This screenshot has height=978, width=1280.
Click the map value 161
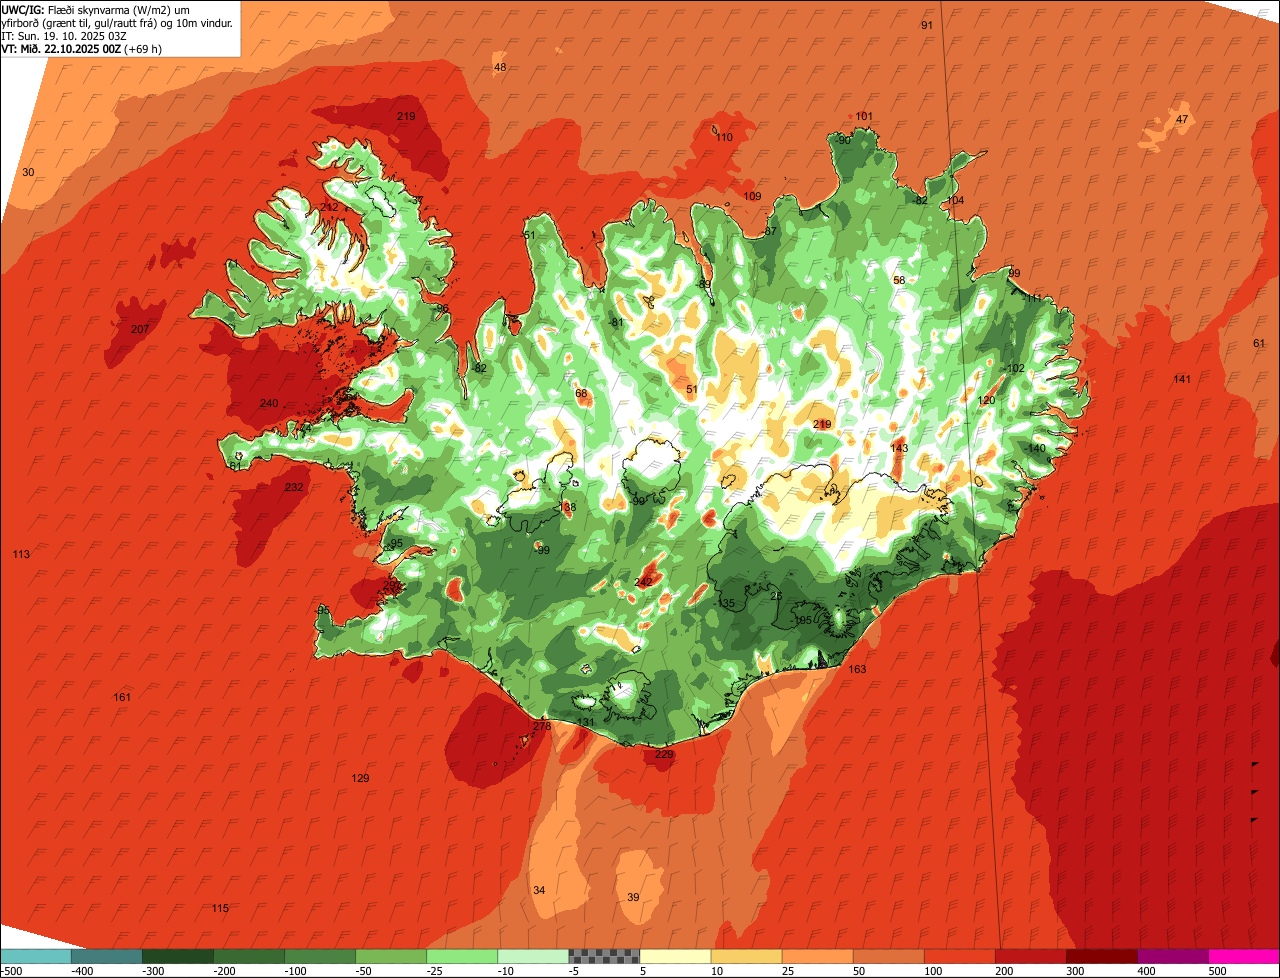click(x=122, y=697)
